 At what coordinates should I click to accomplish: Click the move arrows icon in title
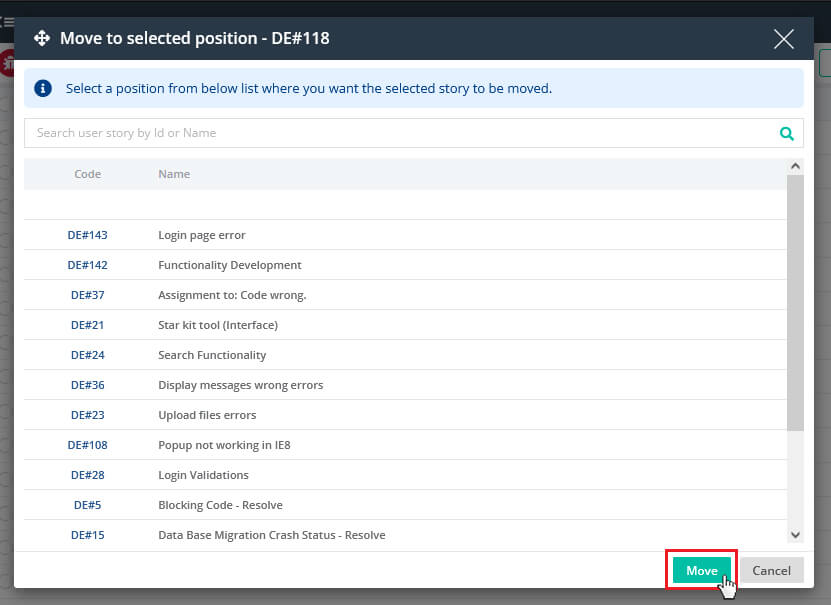click(42, 38)
